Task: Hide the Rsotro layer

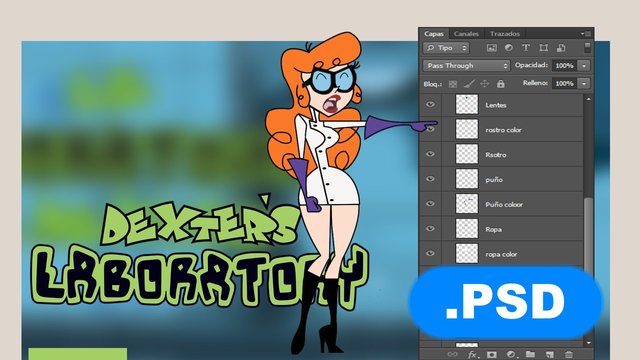Action: (430, 154)
